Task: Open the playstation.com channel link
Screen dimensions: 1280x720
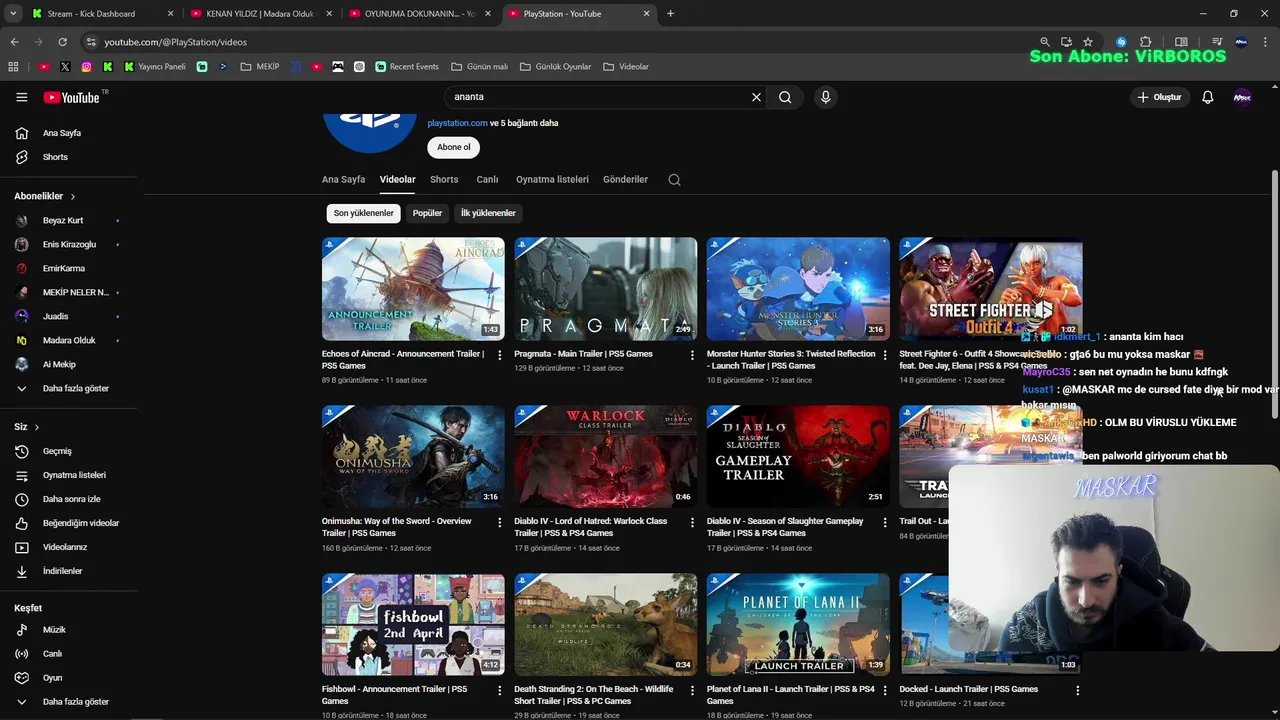Action: tap(457, 123)
